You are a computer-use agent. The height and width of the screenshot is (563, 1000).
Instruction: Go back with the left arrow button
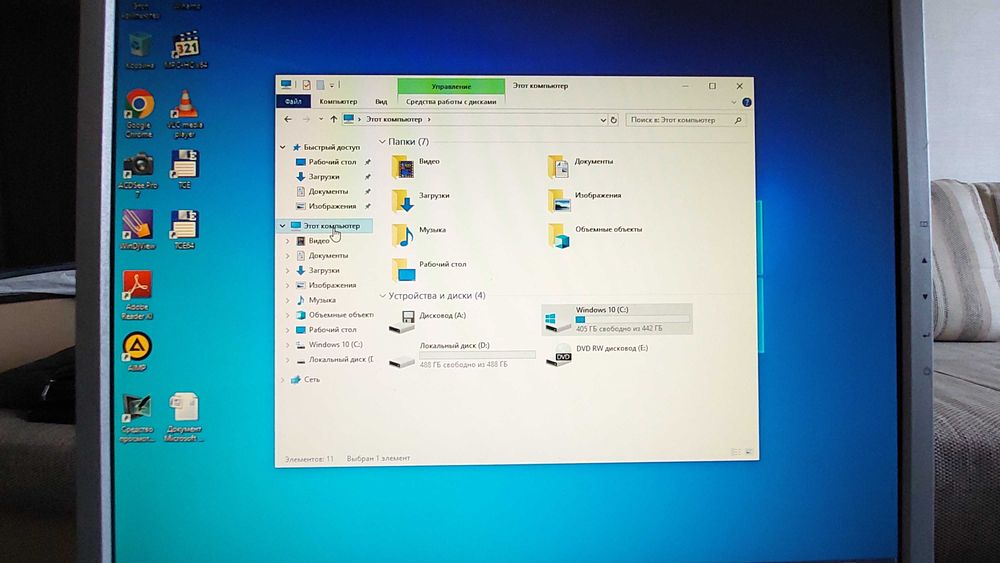(x=288, y=119)
